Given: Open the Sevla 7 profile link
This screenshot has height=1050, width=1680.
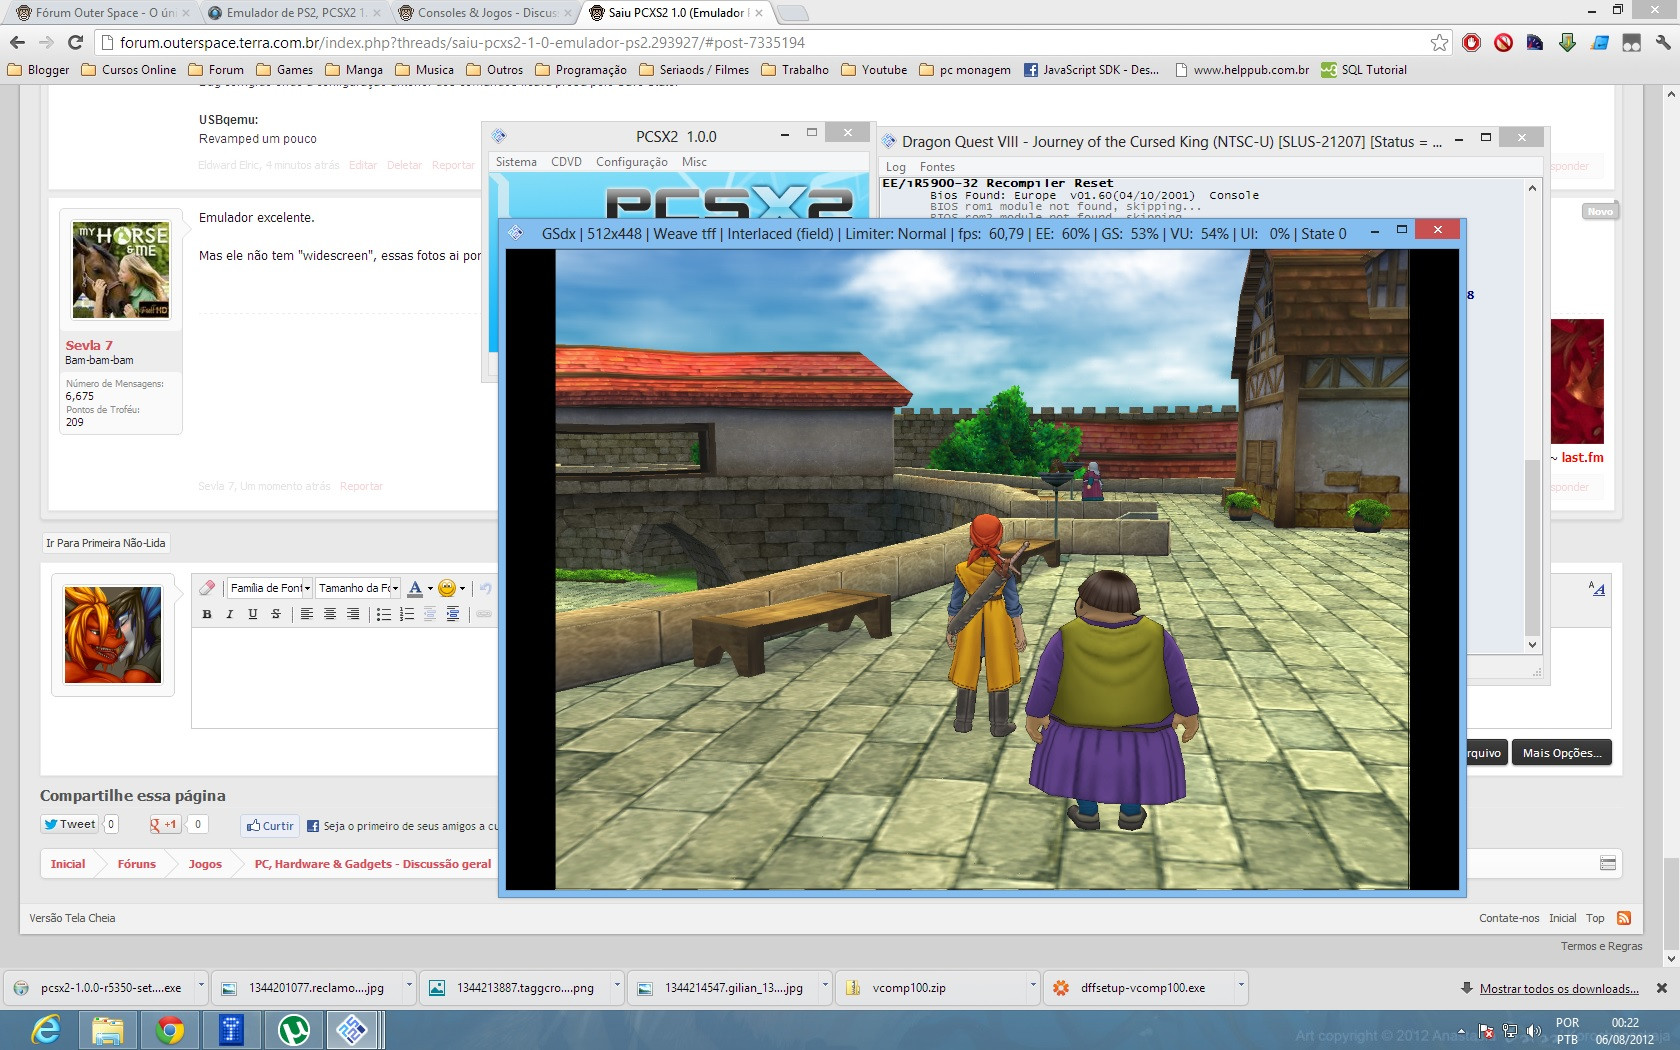Looking at the screenshot, I should 89,345.
